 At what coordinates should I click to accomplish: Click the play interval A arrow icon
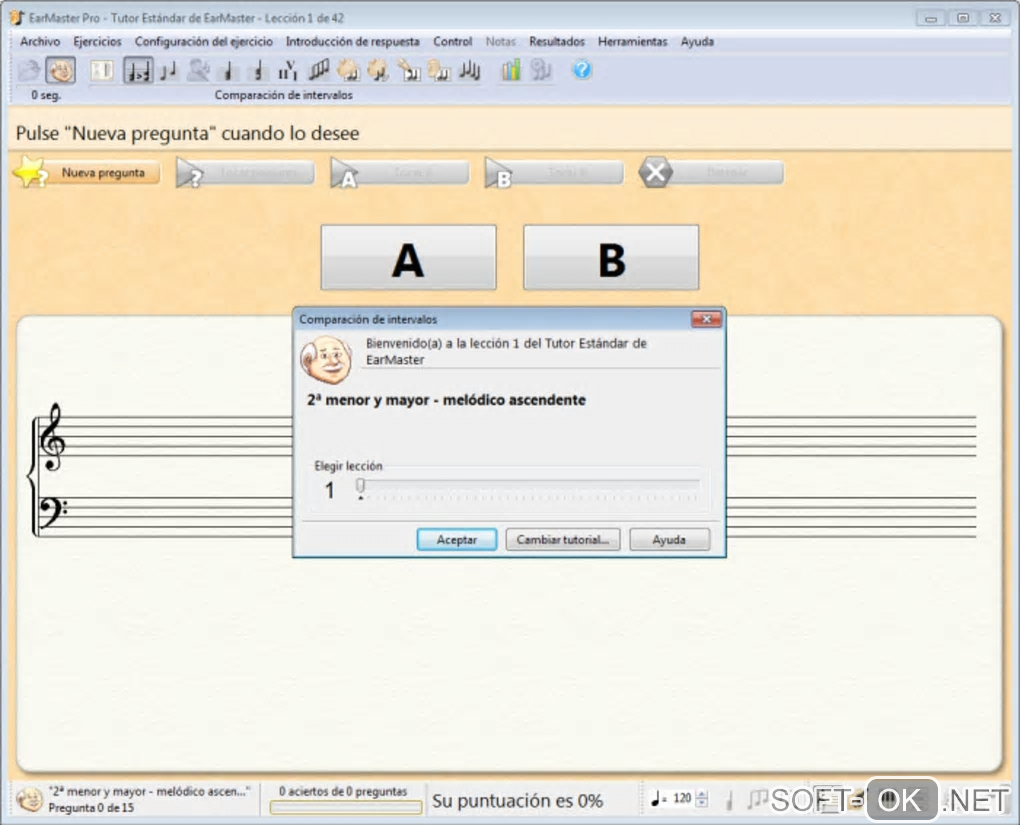pos(344,173)
